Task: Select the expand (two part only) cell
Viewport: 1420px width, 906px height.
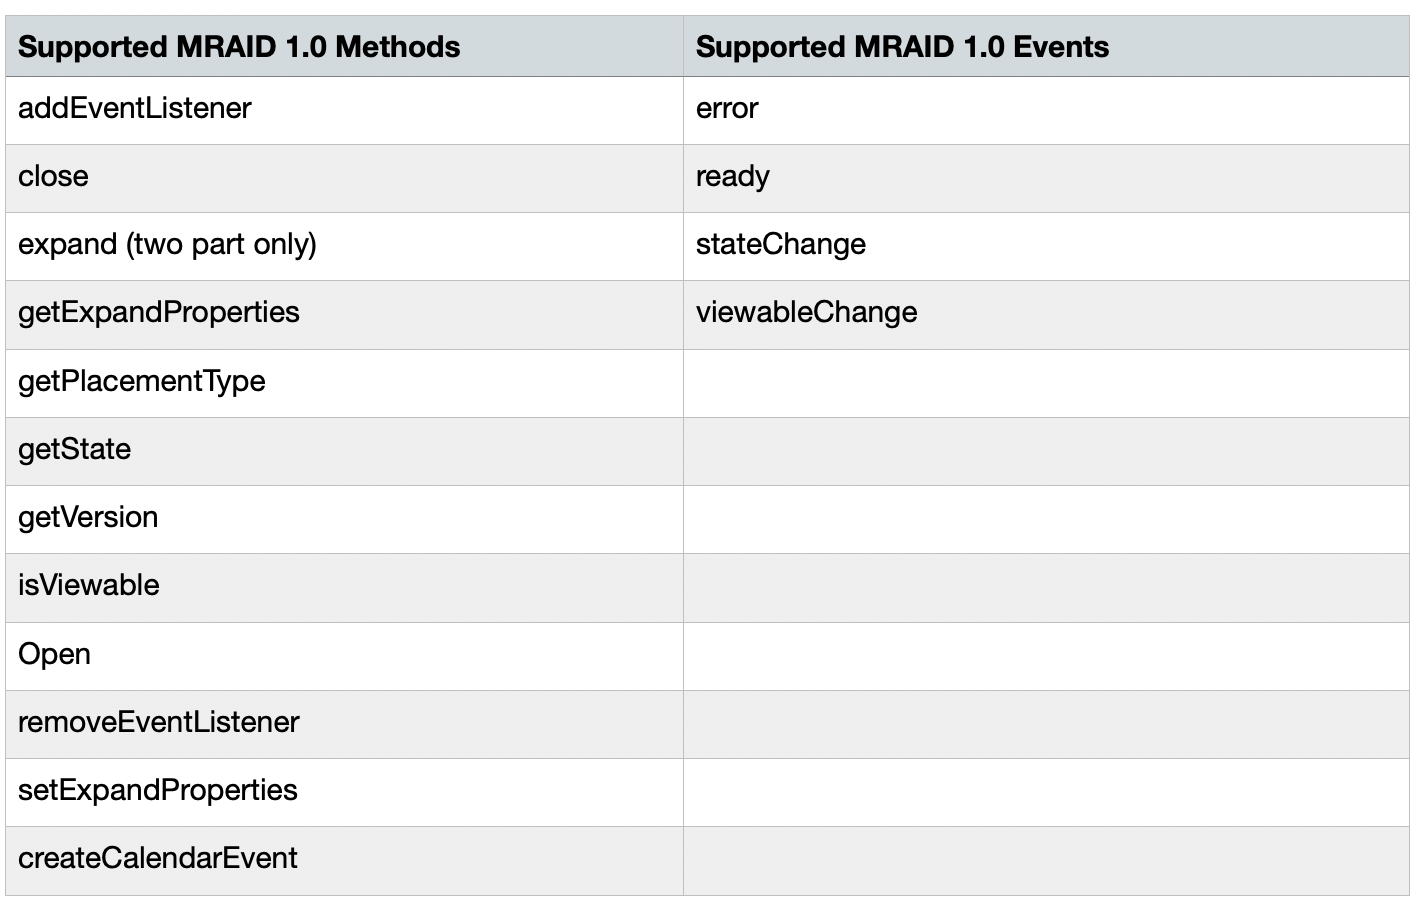Action: pyautogui.click(x=167, y=244)
